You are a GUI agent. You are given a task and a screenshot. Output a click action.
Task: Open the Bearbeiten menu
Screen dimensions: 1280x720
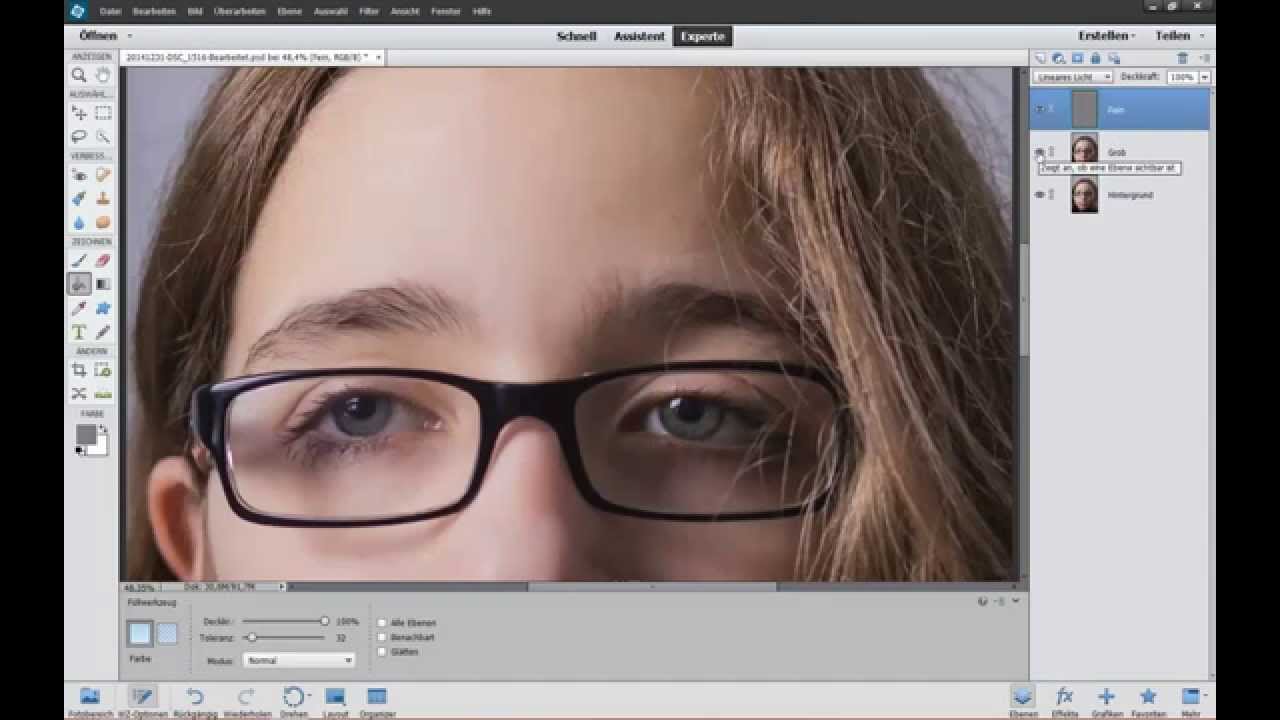point(154,11)
